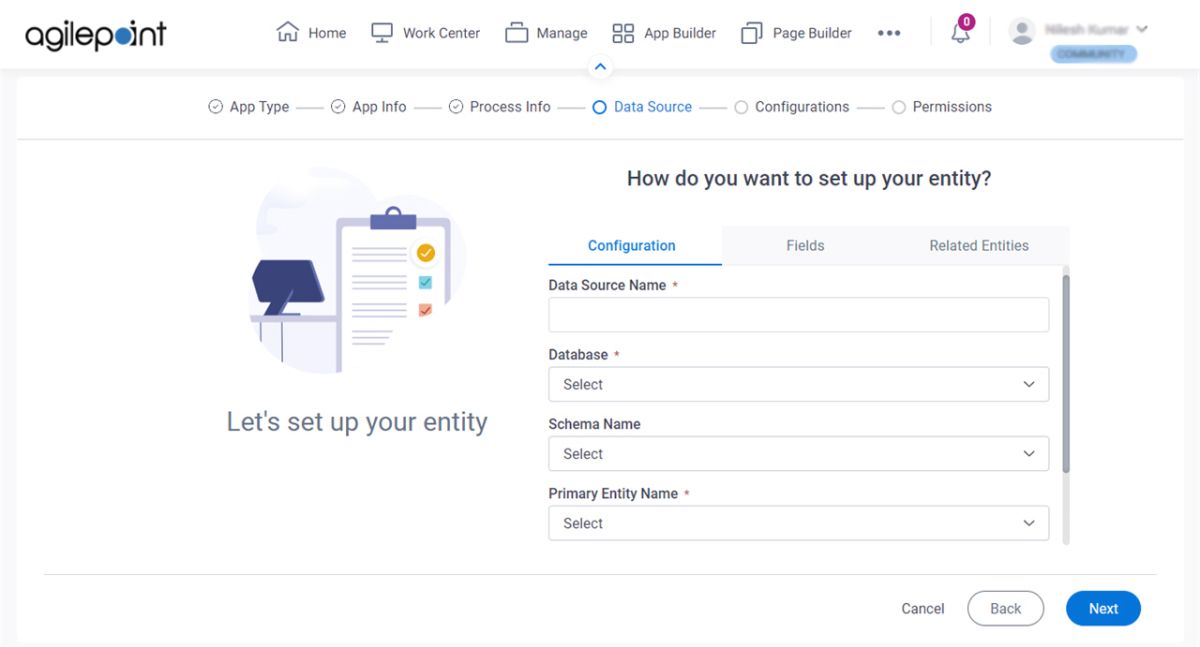Click the Manage briefcase icon
The height and width of the screenshot is (647, 1200).
pyautogui.click(x=516, y=33)
